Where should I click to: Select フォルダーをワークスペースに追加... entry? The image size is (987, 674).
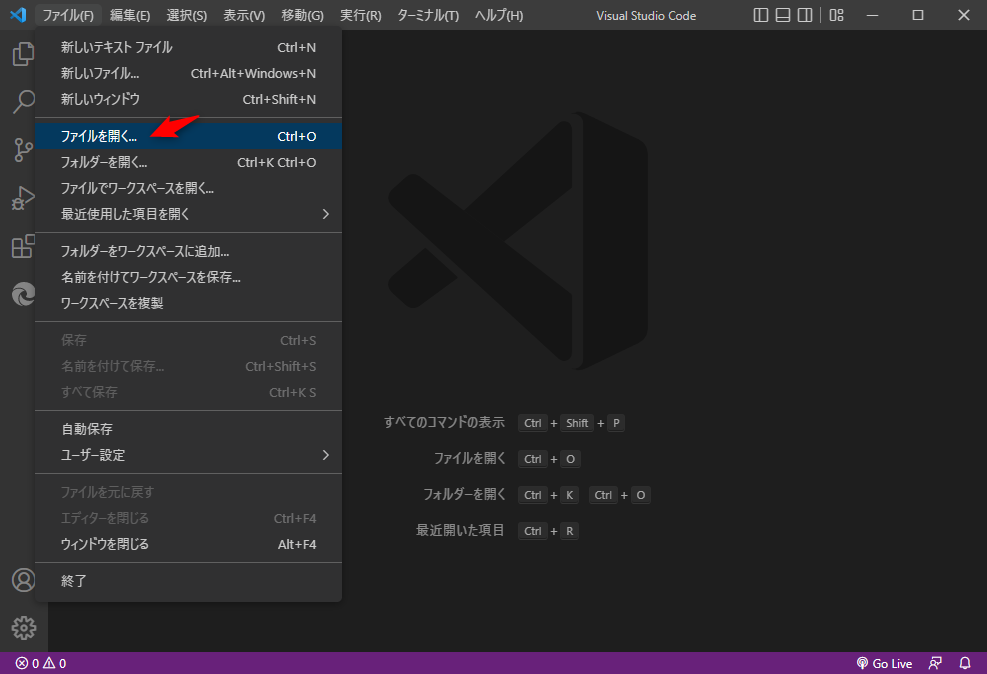(188, 250)
